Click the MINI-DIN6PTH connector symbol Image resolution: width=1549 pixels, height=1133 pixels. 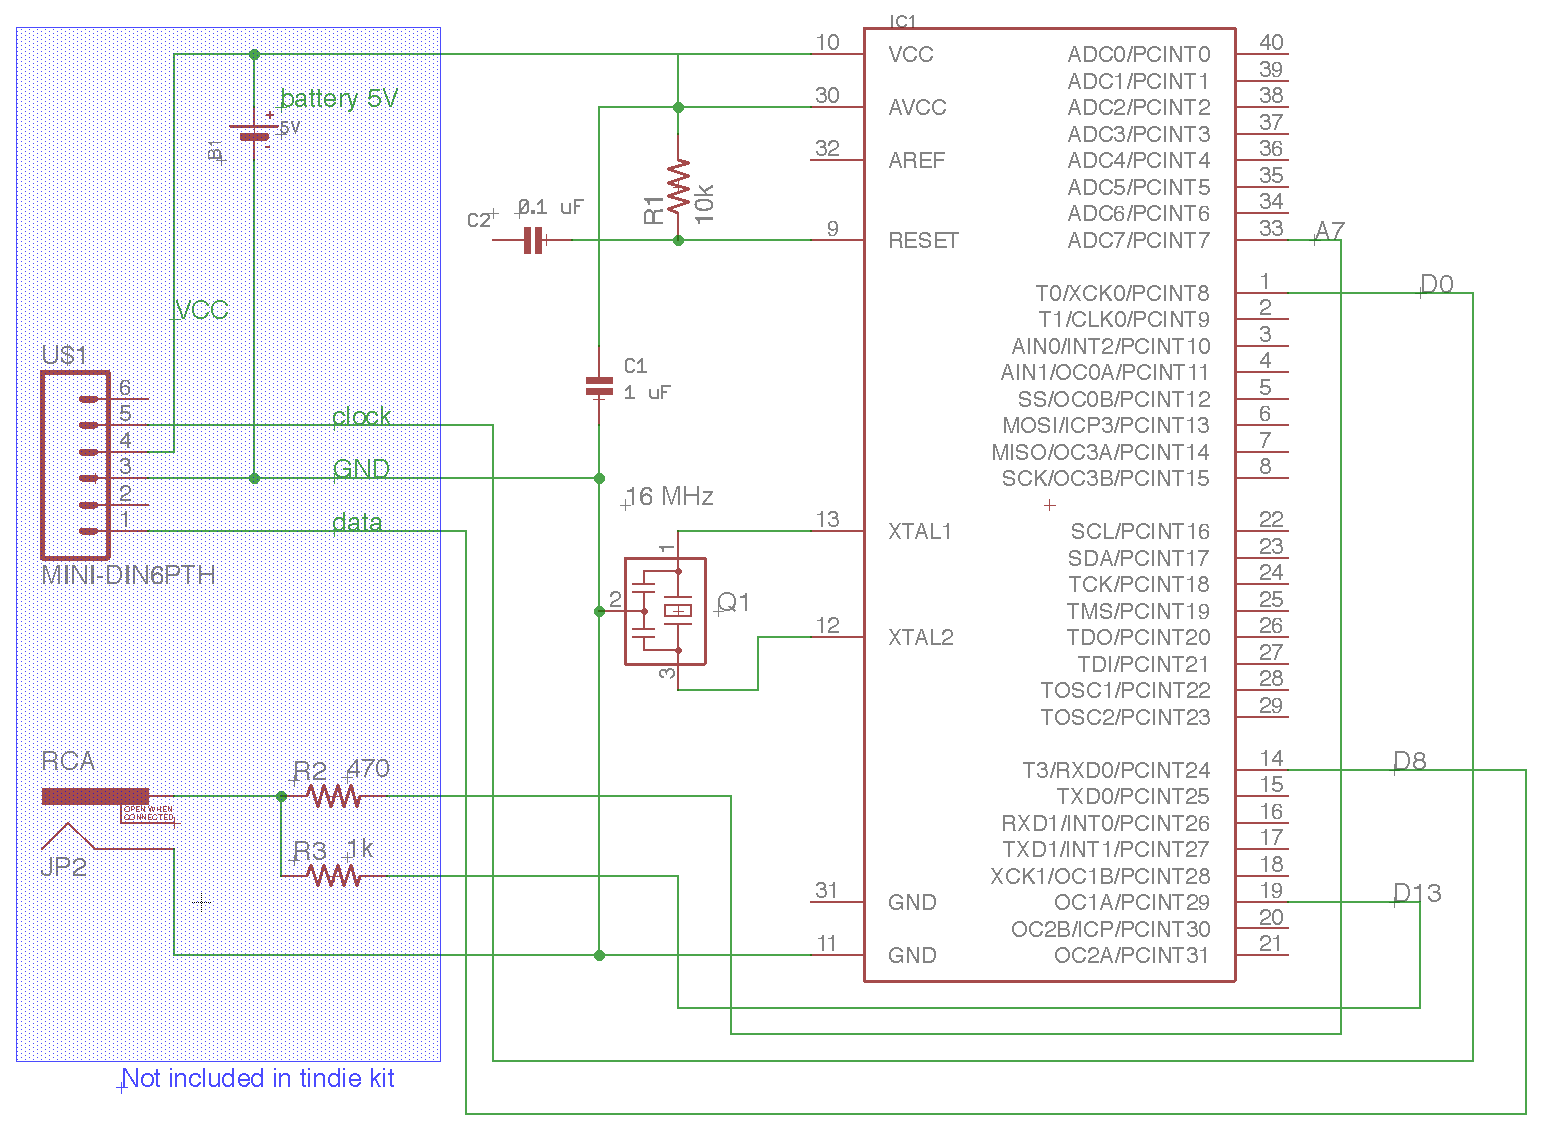(76, 465)
